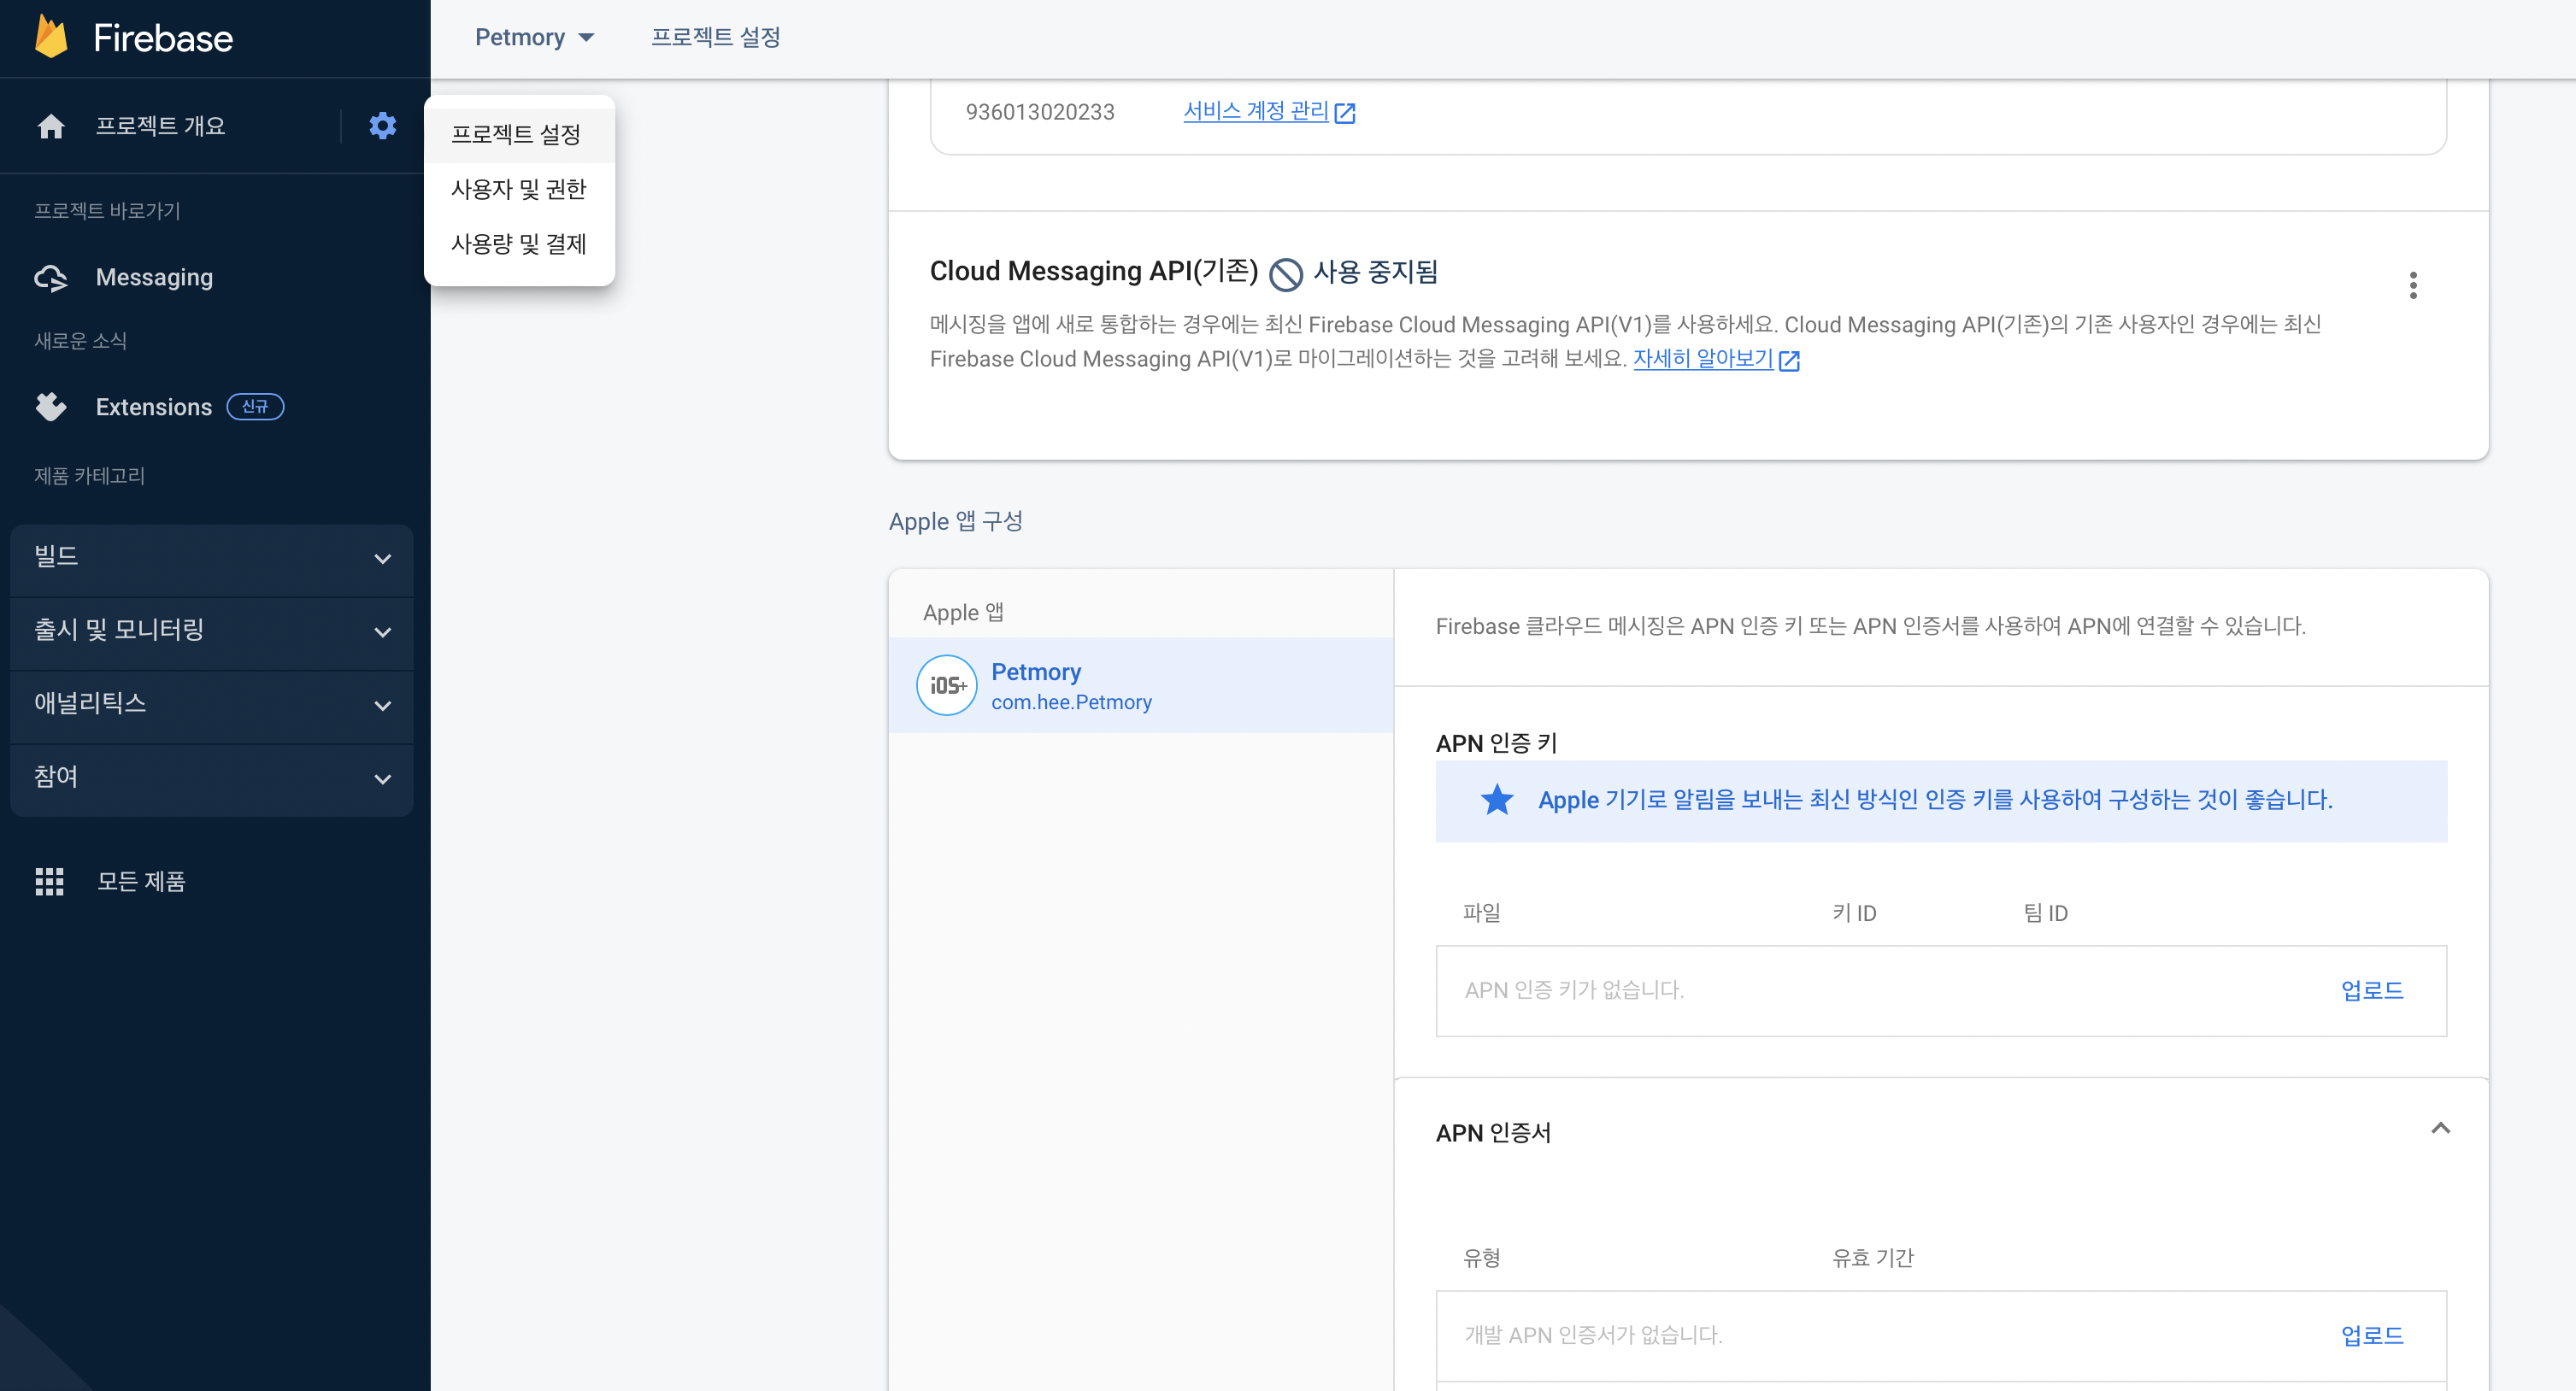The width and height of the screenshot is (2576, 1391).
Task: Click the project overview home icon
Action: (x=51, y=126)
